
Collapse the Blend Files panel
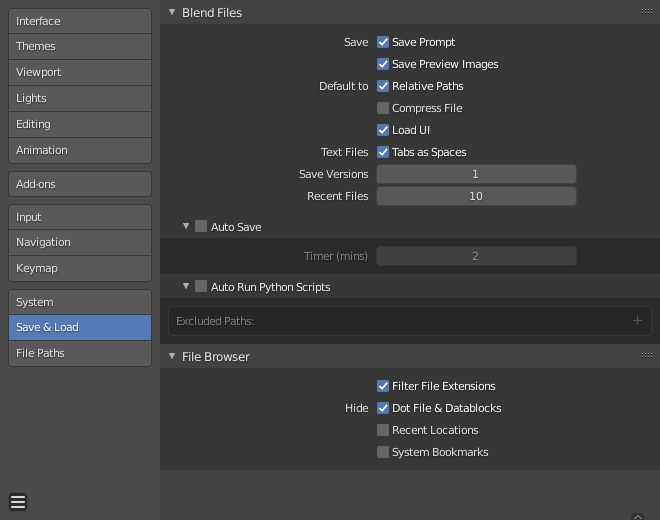172,12
